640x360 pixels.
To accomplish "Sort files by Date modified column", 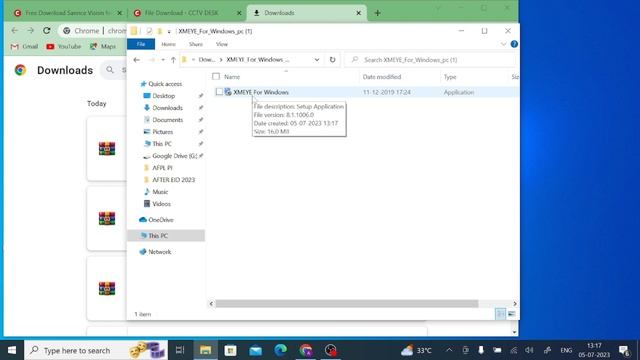I will (382, 77).
